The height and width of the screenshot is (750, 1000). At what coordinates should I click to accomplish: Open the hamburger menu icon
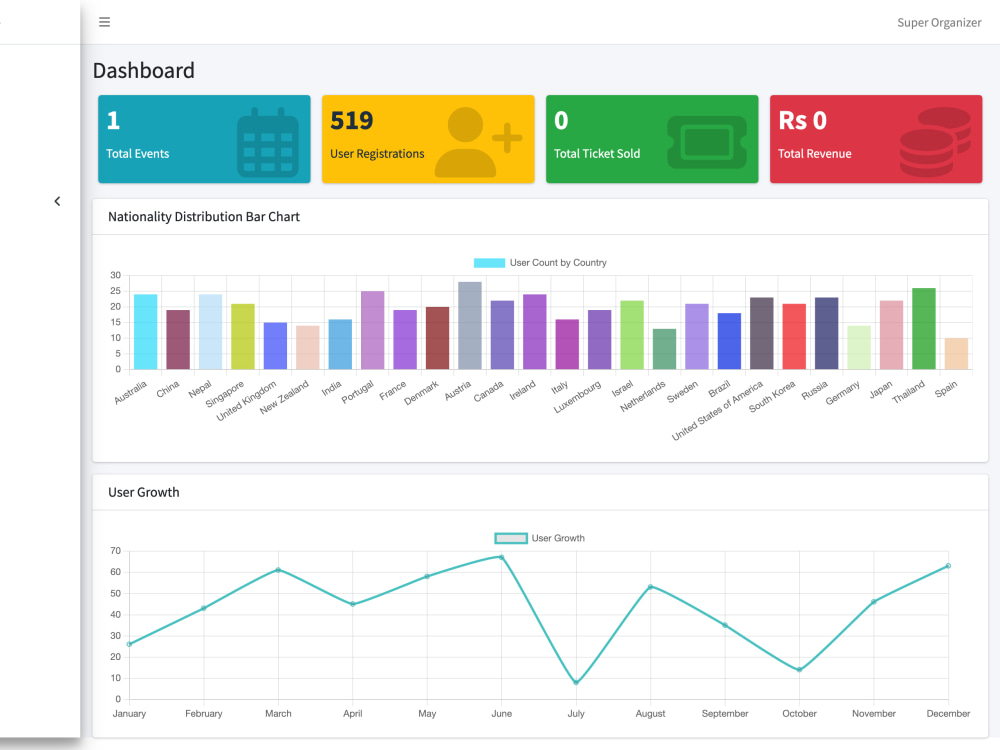105,22
